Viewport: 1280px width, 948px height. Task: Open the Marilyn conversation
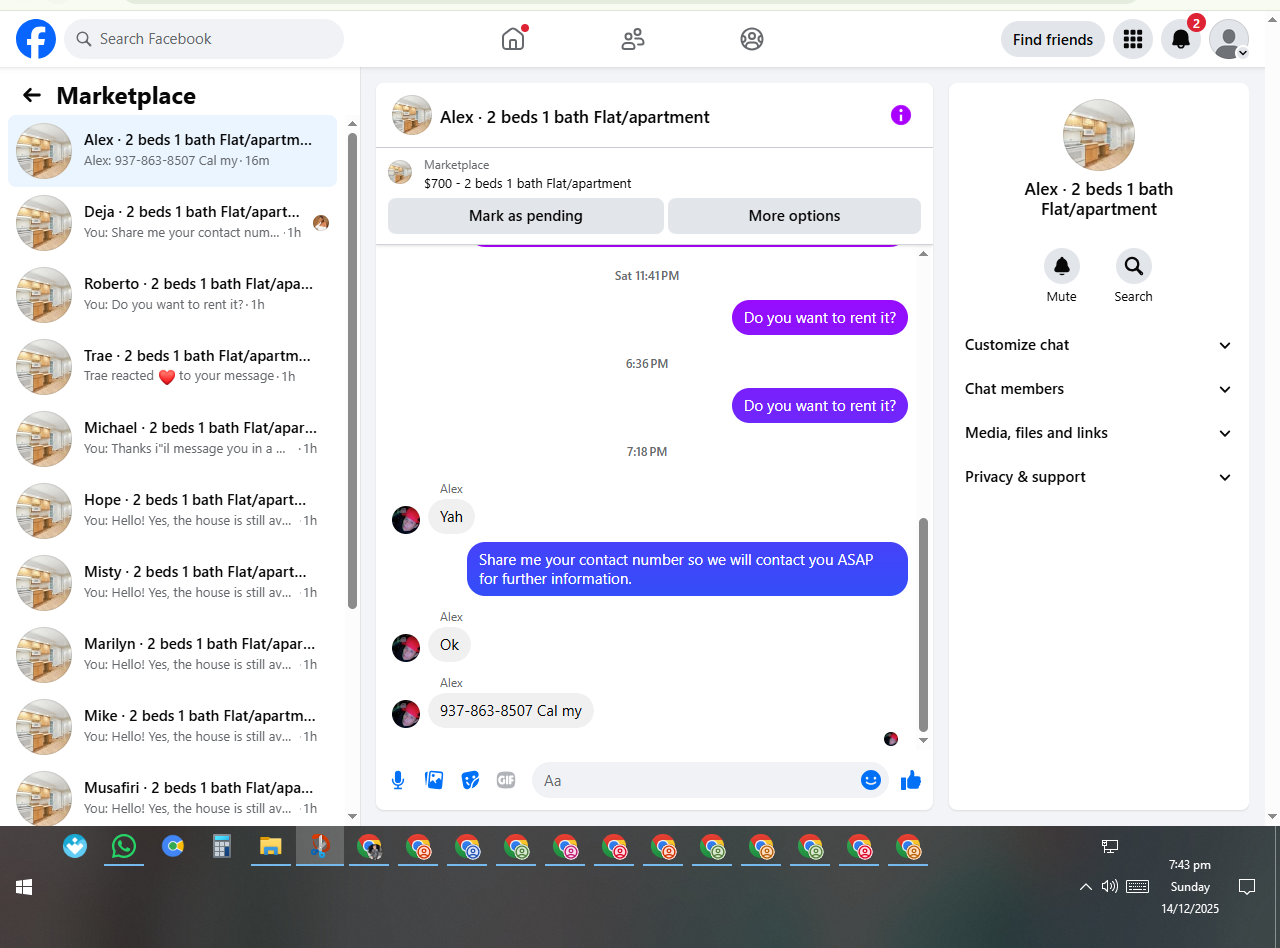pos(172,655)
